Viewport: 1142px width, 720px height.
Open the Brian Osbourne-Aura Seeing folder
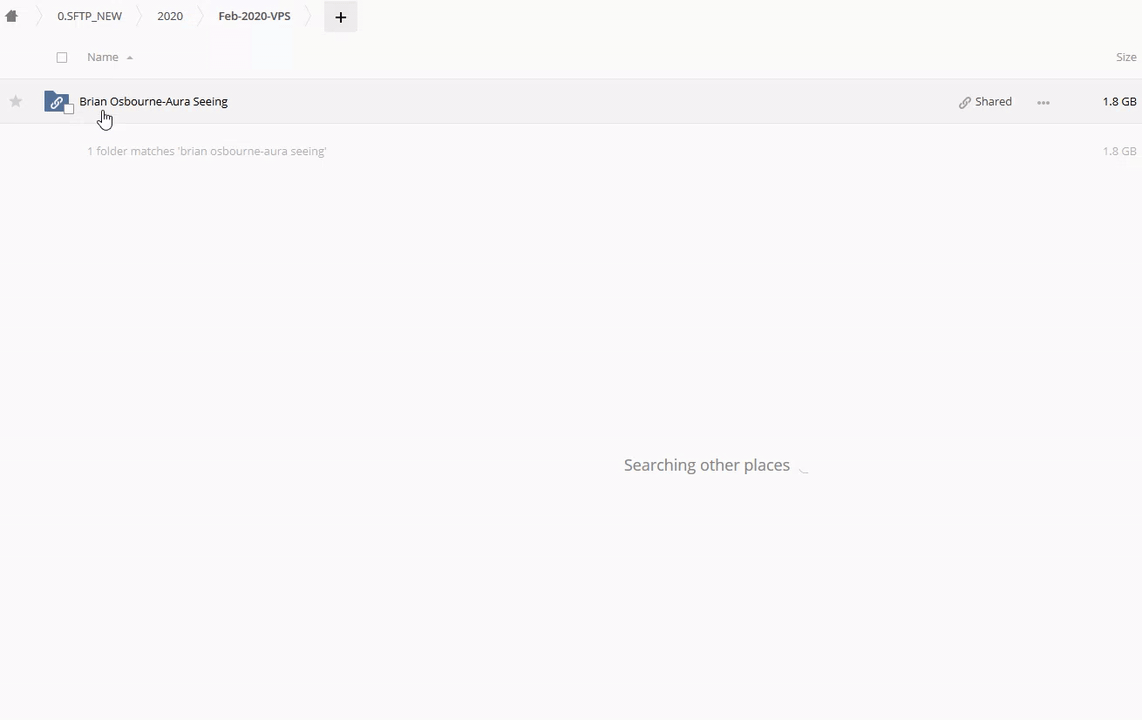153,101
